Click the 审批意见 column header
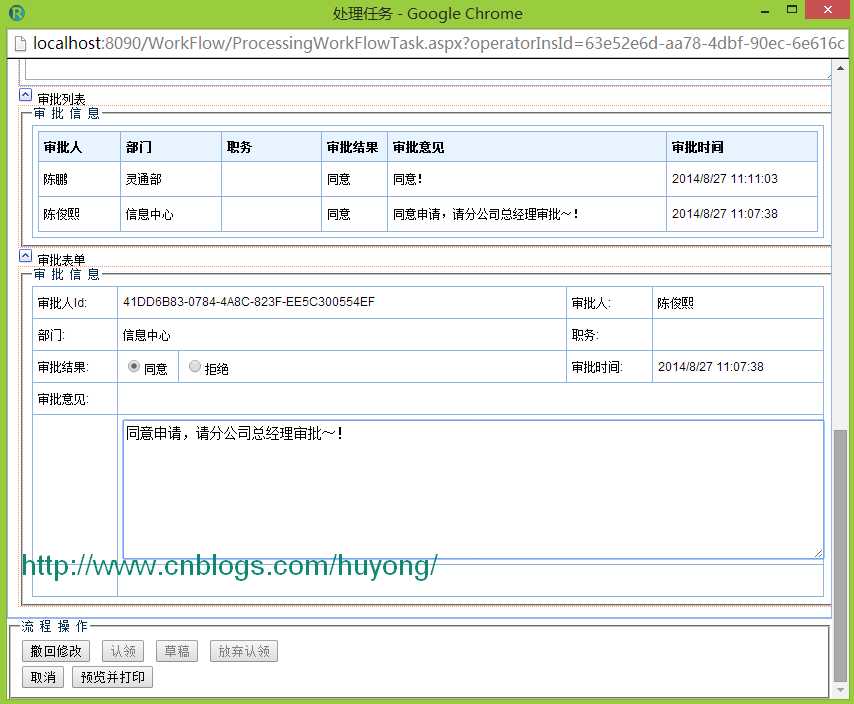 pyautogui.click(x=527, y=147)
